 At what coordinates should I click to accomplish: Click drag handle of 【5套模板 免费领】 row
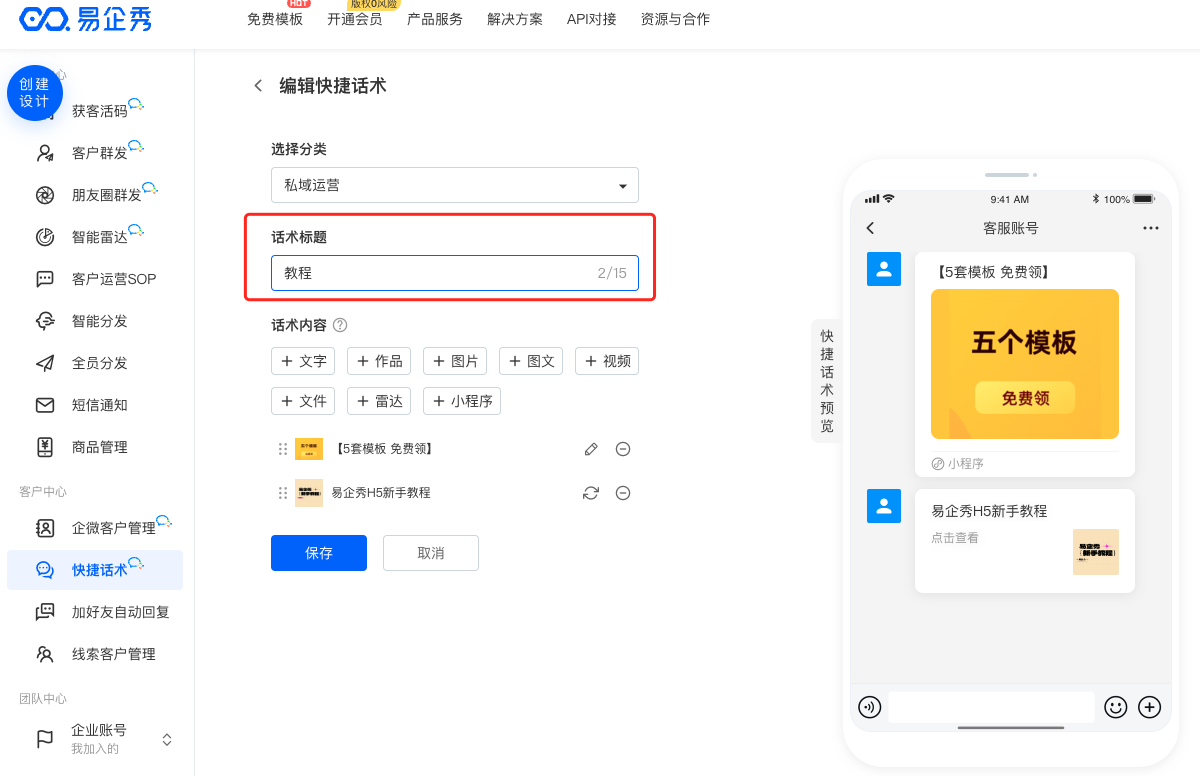283,449
